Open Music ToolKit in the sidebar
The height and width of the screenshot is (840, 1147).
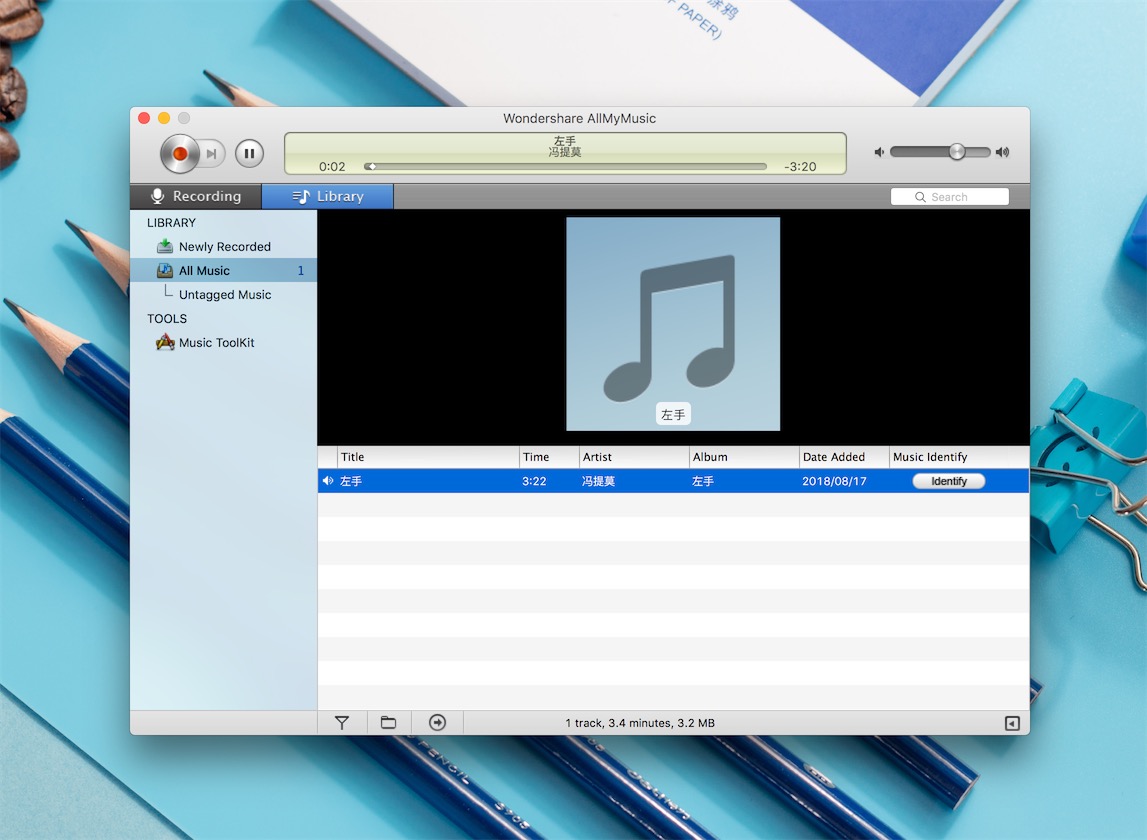pyautogui.click(x=216, y=343)
